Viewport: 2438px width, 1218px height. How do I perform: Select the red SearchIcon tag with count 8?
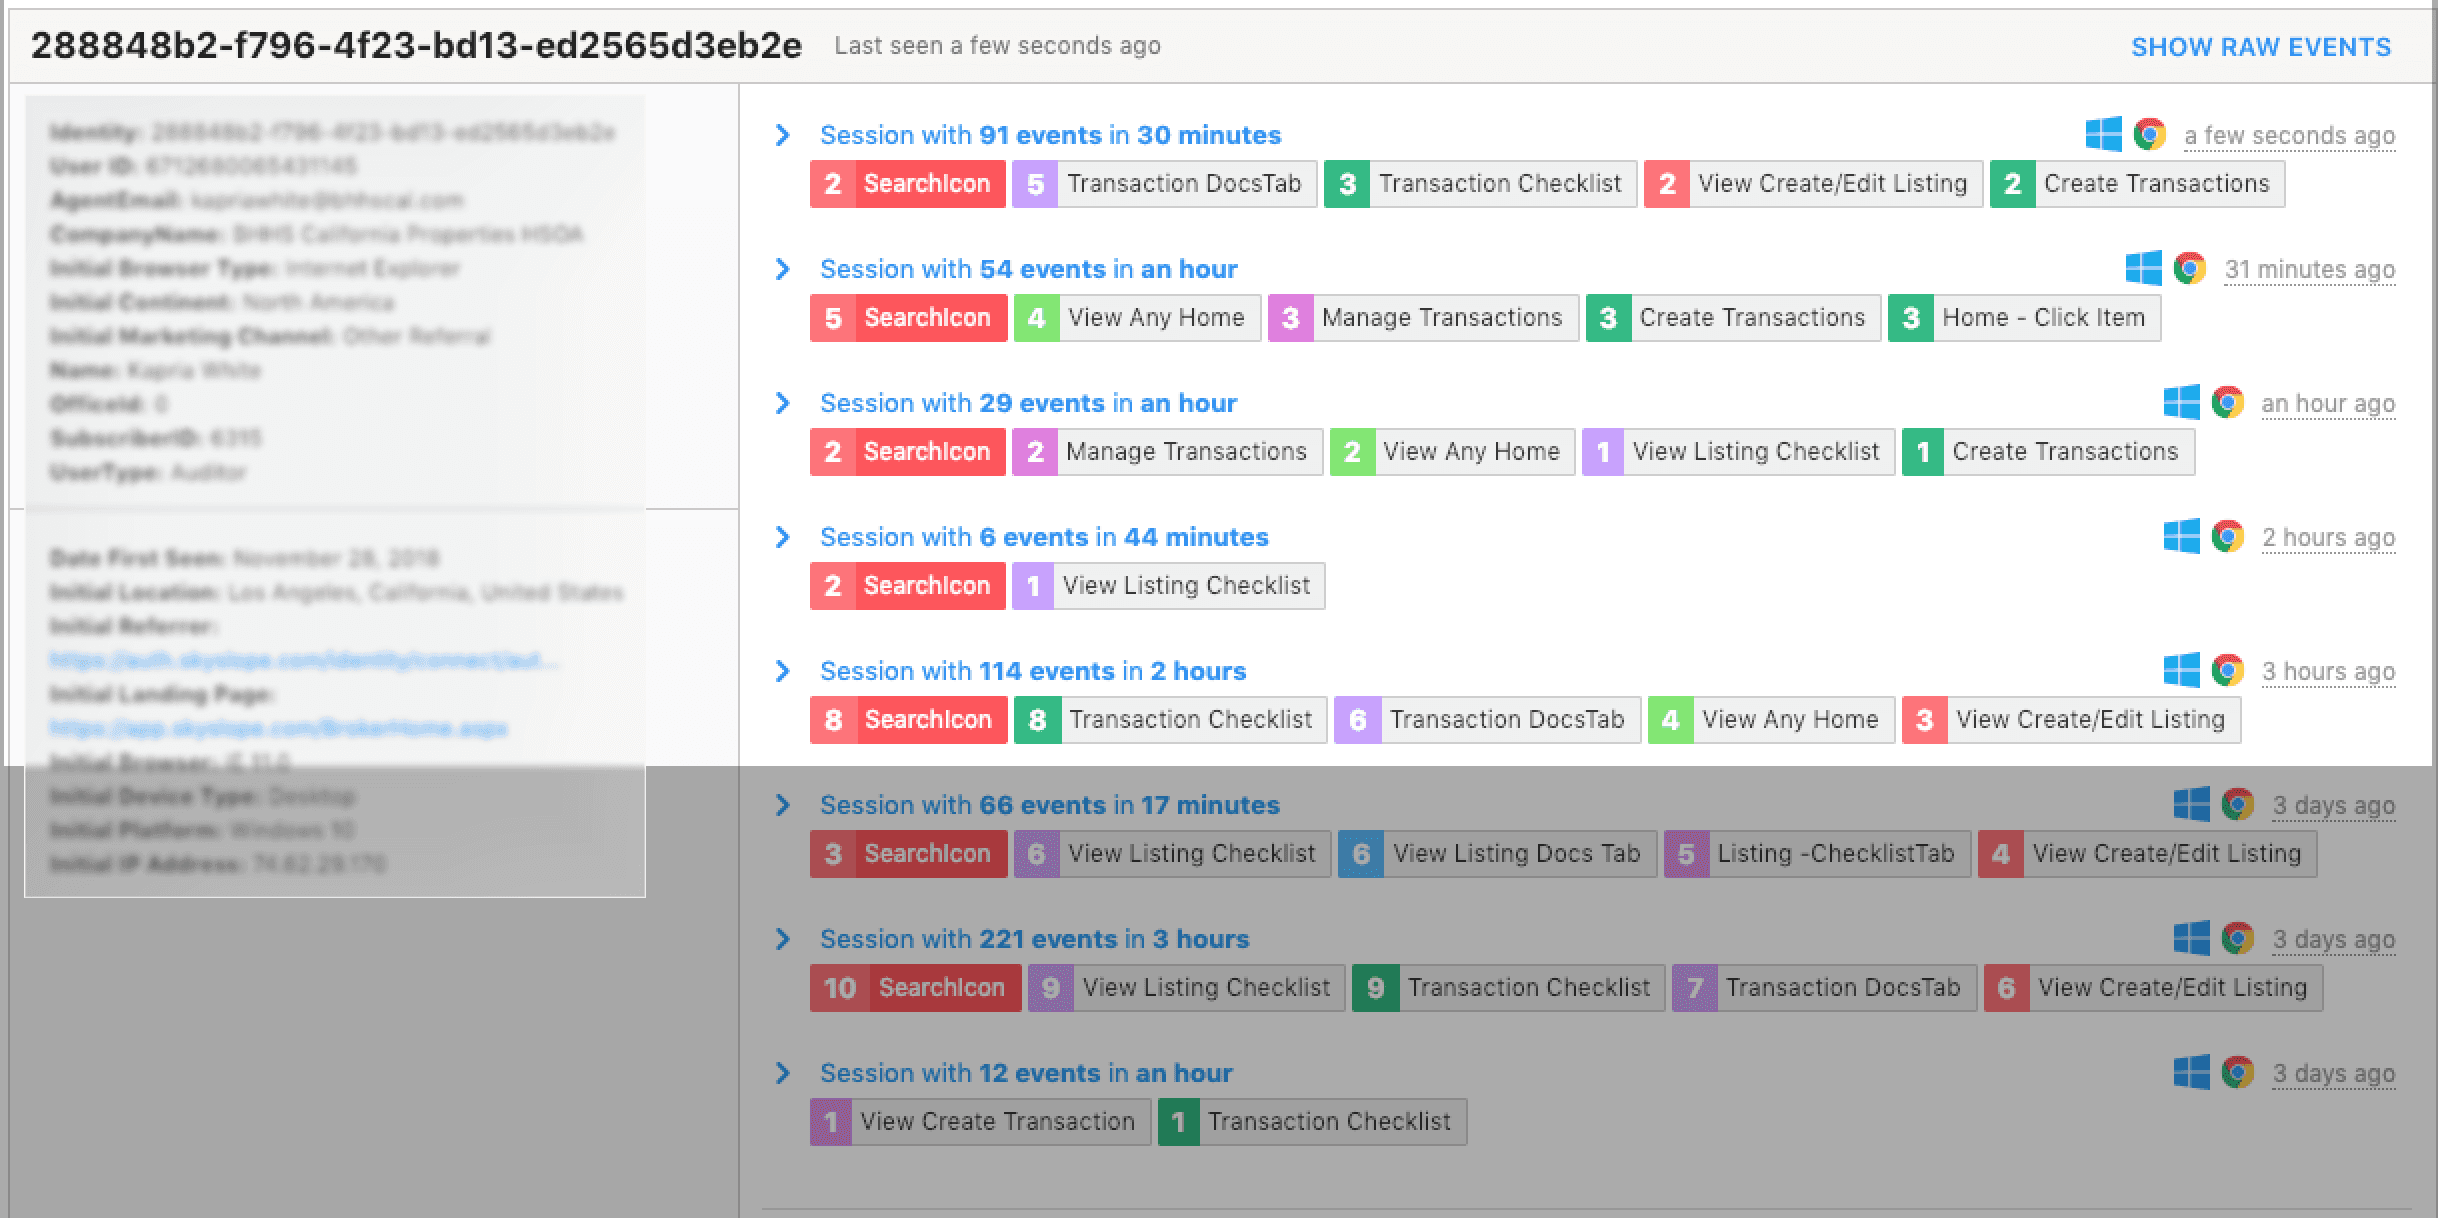click(907, 720)
